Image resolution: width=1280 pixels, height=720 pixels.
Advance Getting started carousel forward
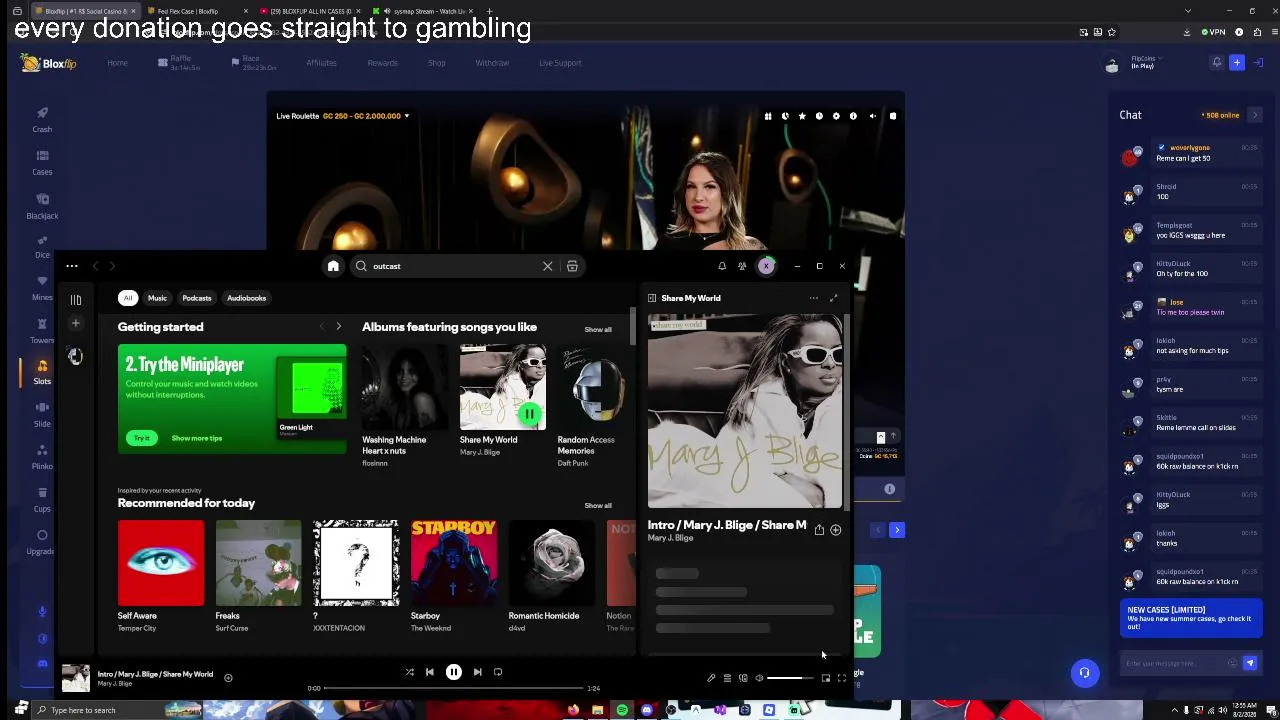[x=338, y=327]
